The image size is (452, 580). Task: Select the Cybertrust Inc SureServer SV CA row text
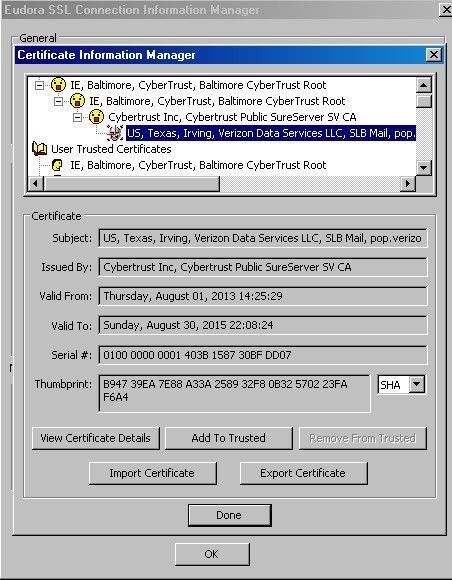click(232, 117)
